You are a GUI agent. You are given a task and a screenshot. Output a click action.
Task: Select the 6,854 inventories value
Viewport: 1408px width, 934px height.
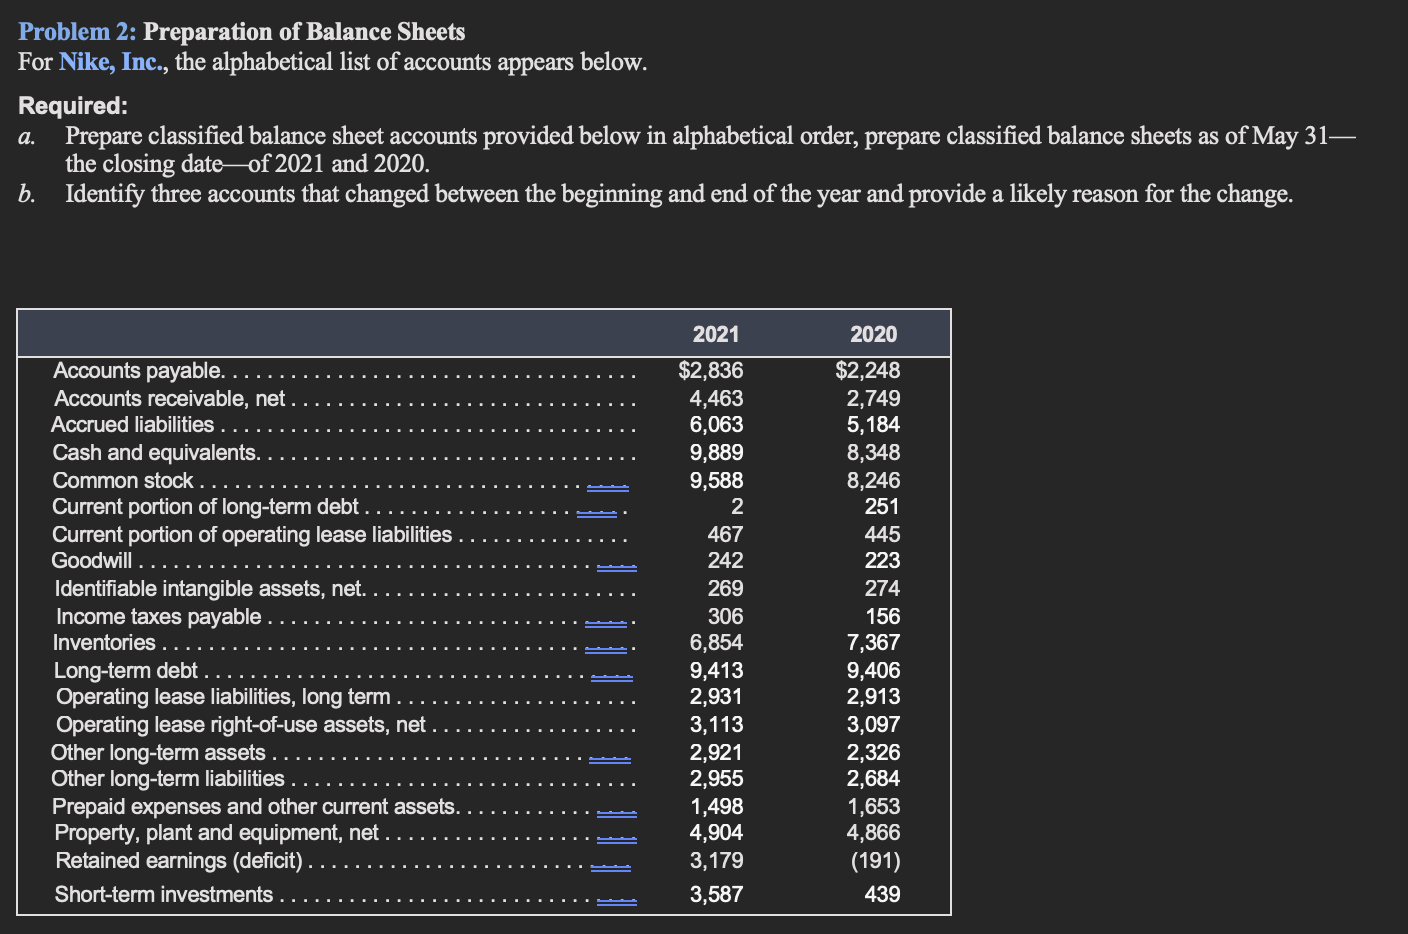point(717,643)
